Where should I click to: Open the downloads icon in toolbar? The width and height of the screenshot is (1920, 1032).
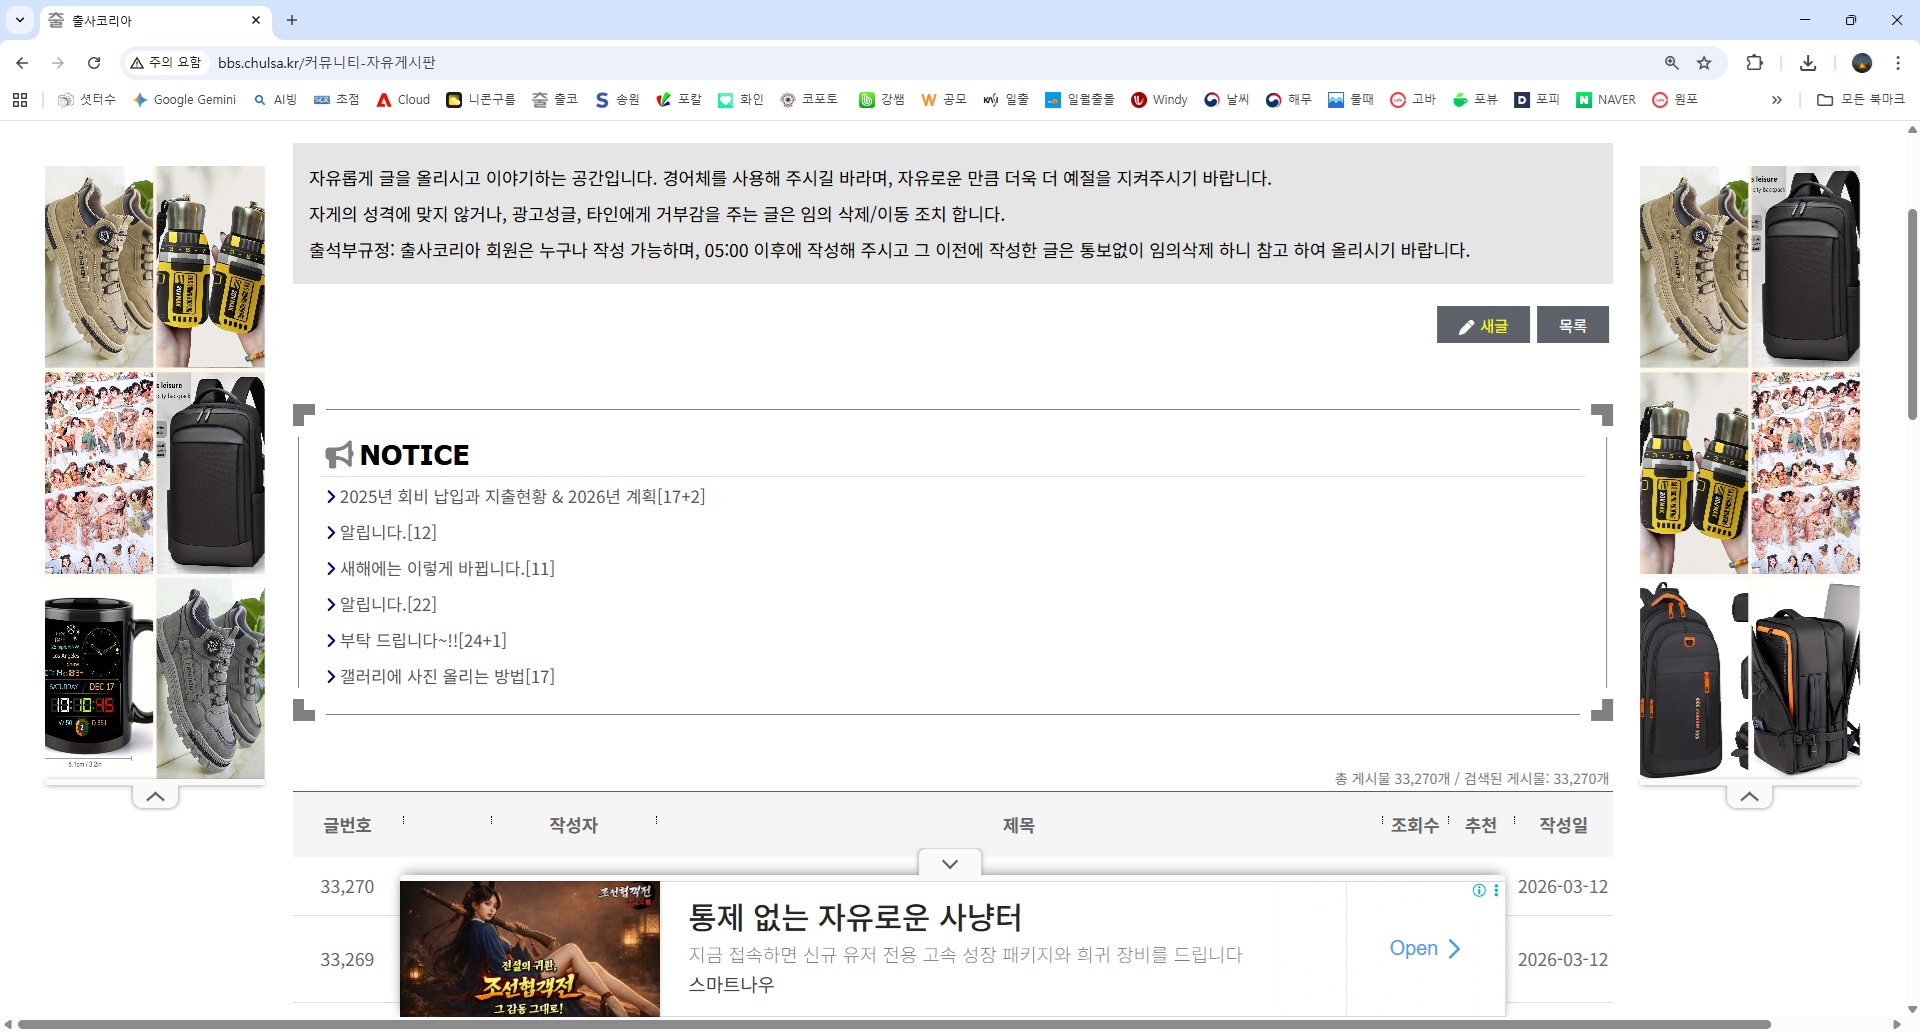[x=1808, y=63]
